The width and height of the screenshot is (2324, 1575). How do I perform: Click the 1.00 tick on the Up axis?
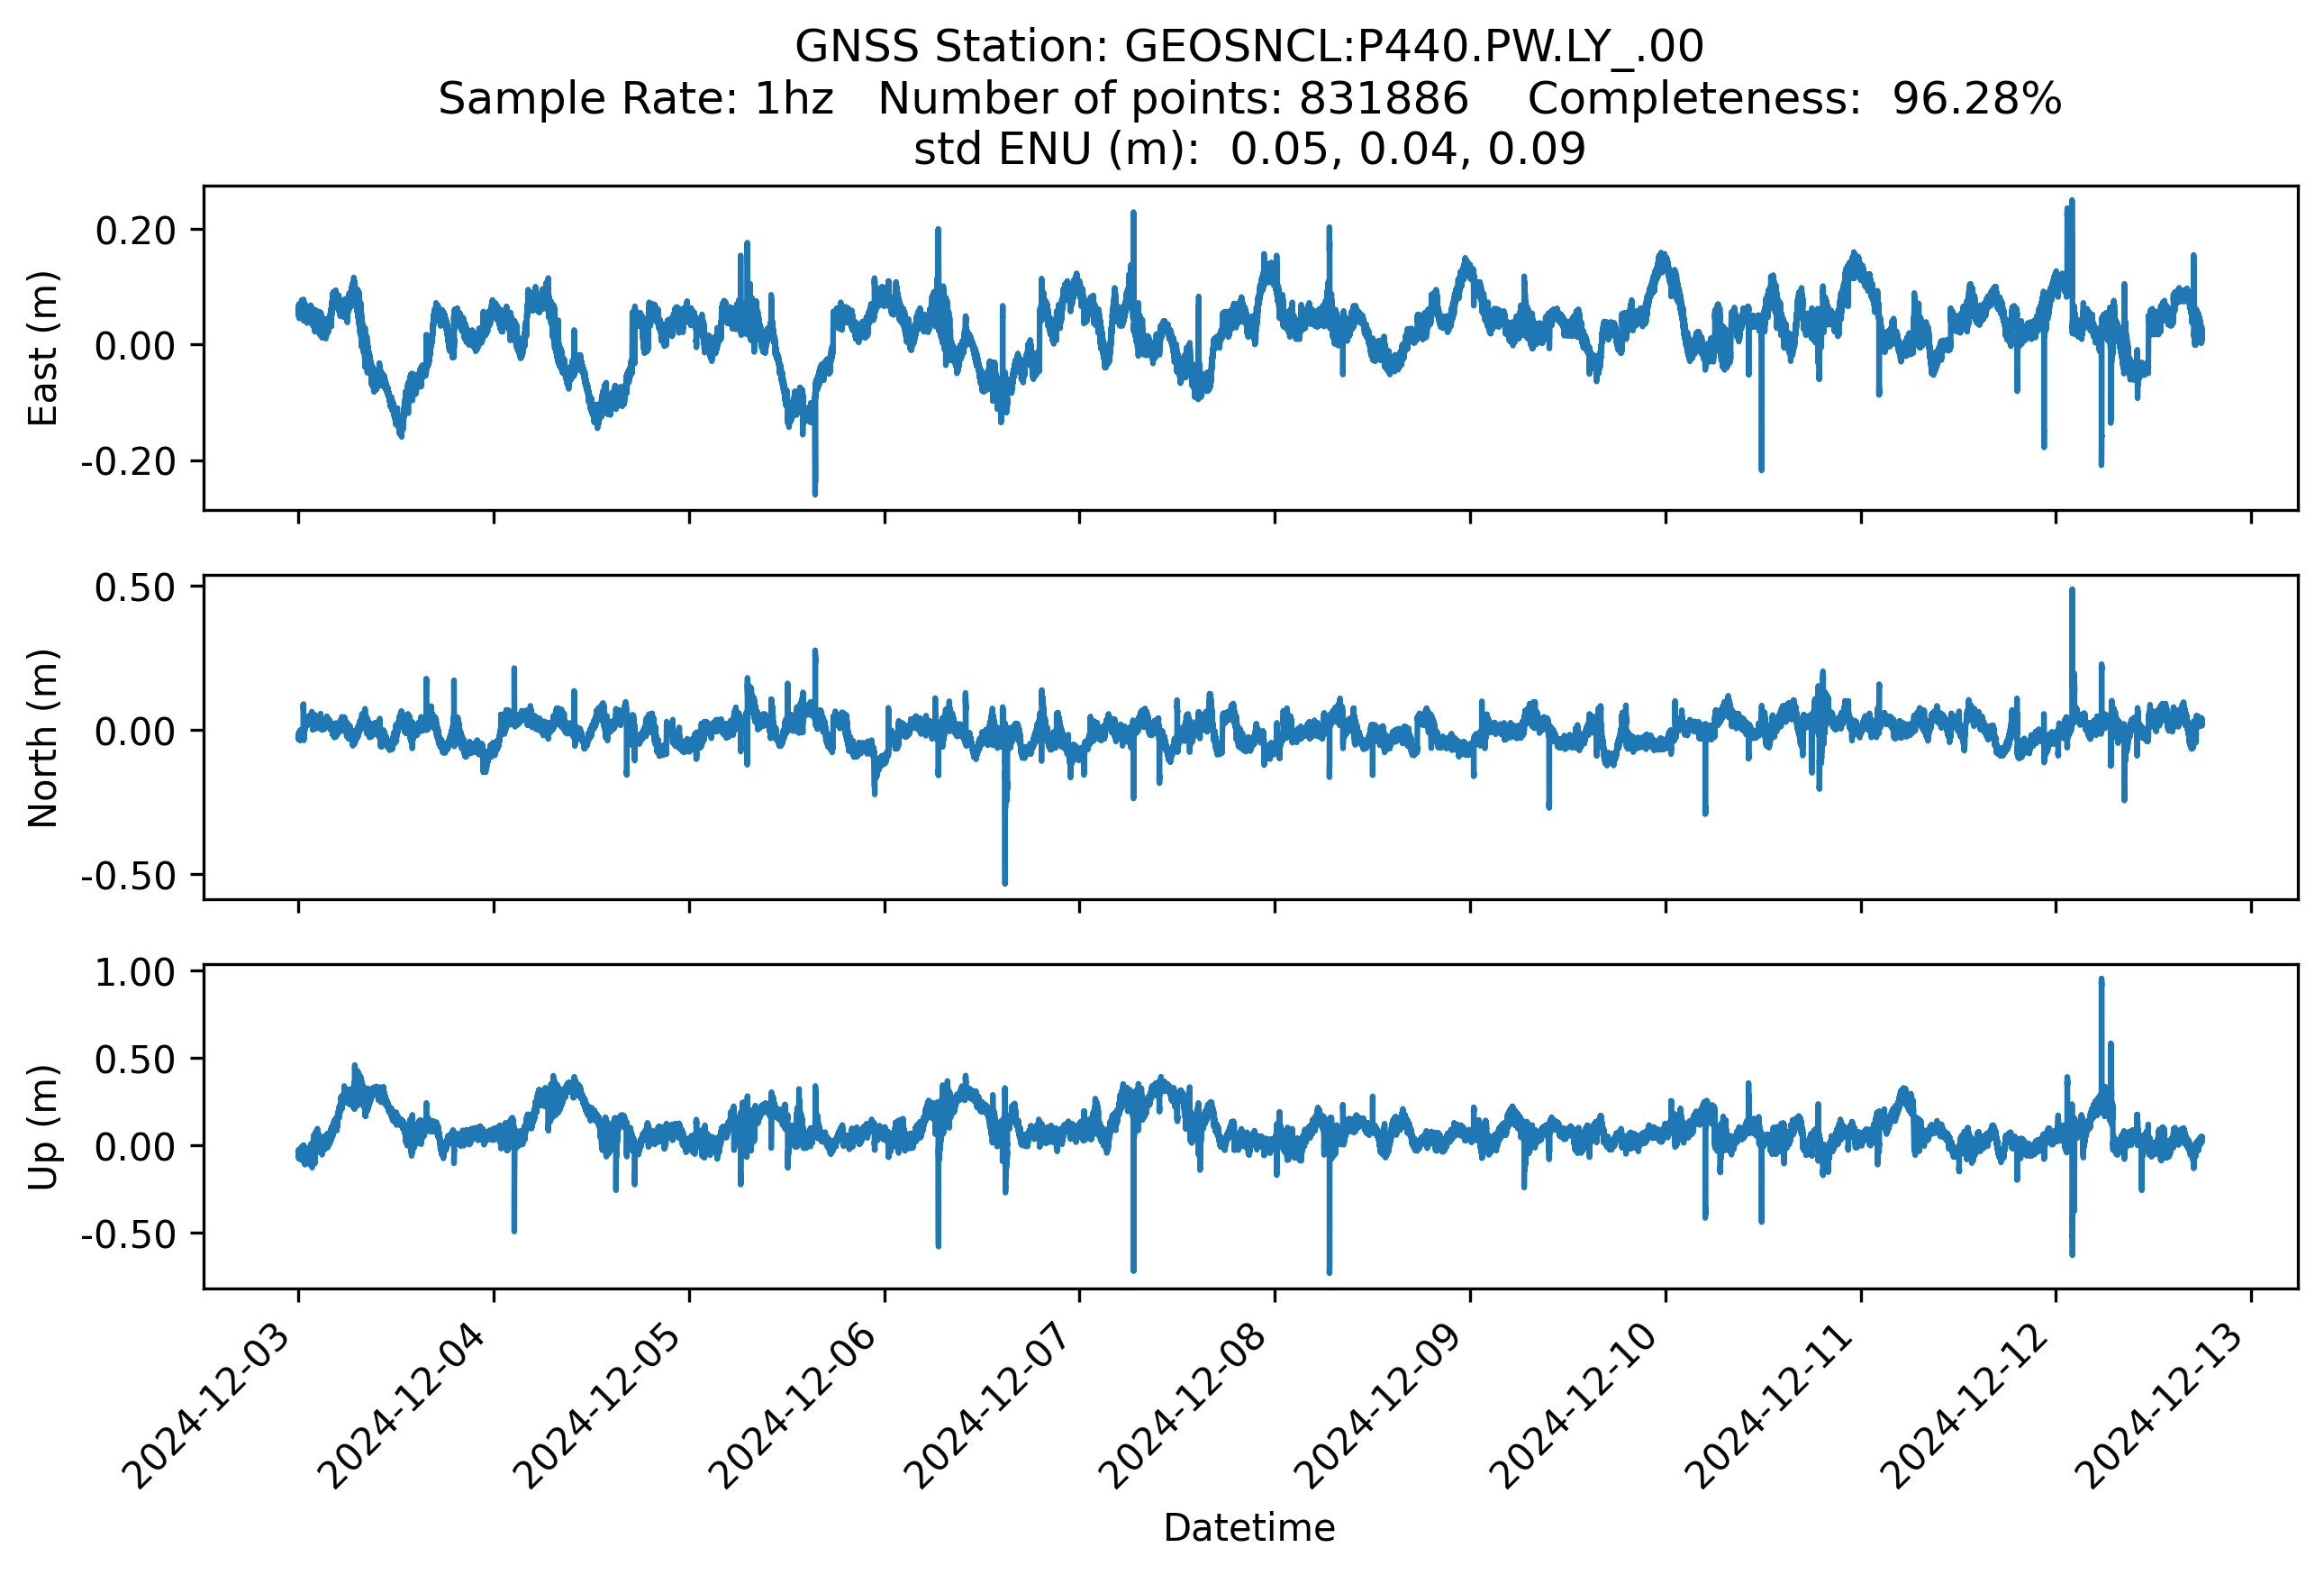click(x=135, y=973)
